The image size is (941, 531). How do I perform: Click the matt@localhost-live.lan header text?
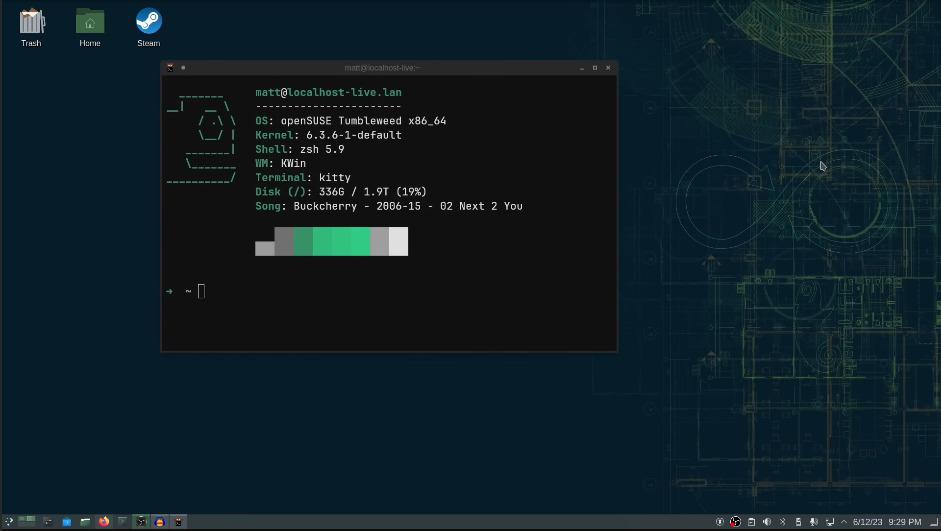[x=328, y=92]
